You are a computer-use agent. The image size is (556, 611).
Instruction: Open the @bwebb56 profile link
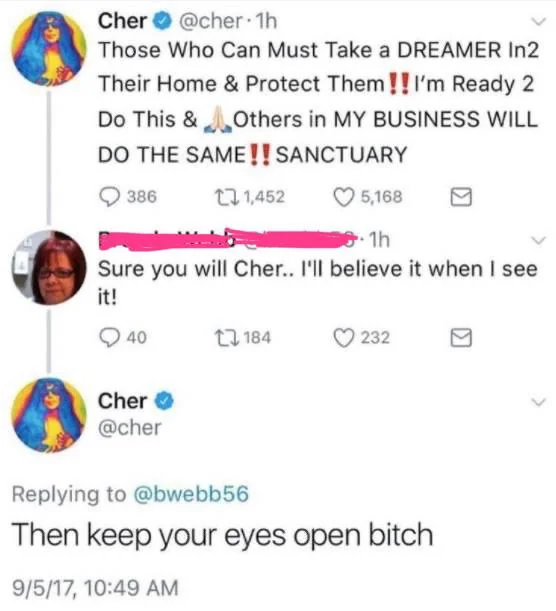click(191, 494)
